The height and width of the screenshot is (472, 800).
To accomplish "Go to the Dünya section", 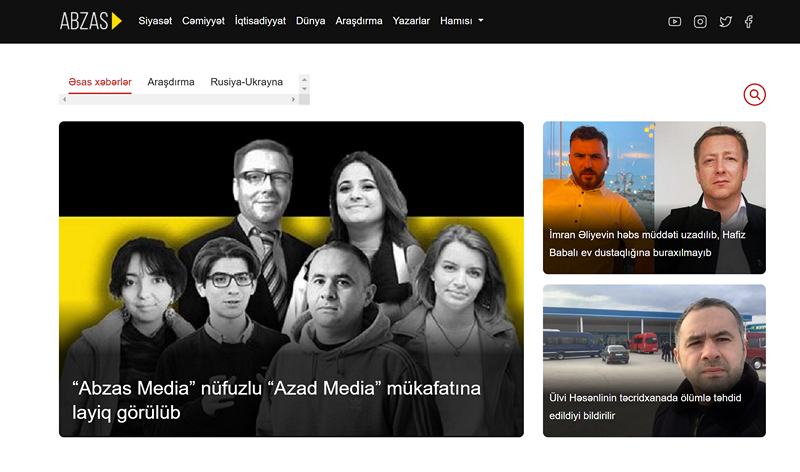I will 310,21.
